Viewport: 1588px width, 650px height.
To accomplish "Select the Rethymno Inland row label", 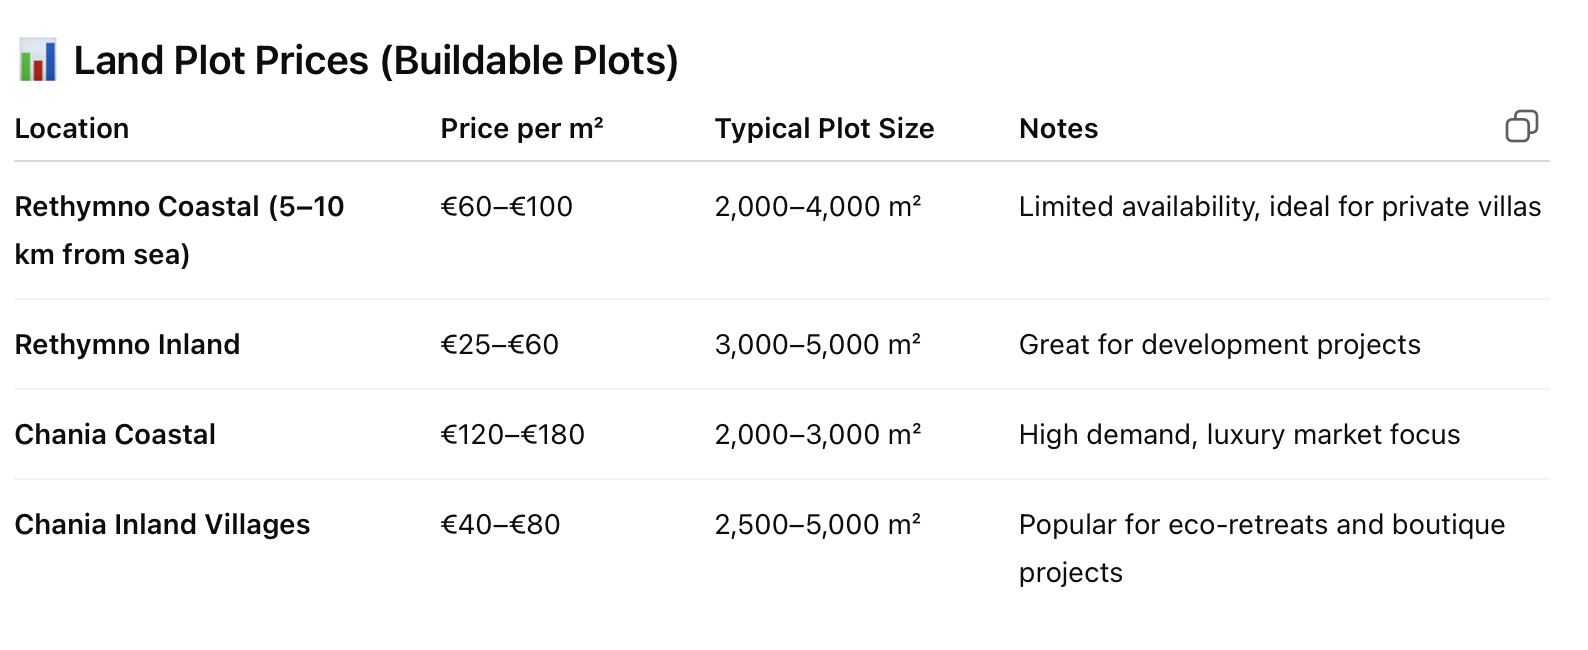I will click(x=127, y=345).
